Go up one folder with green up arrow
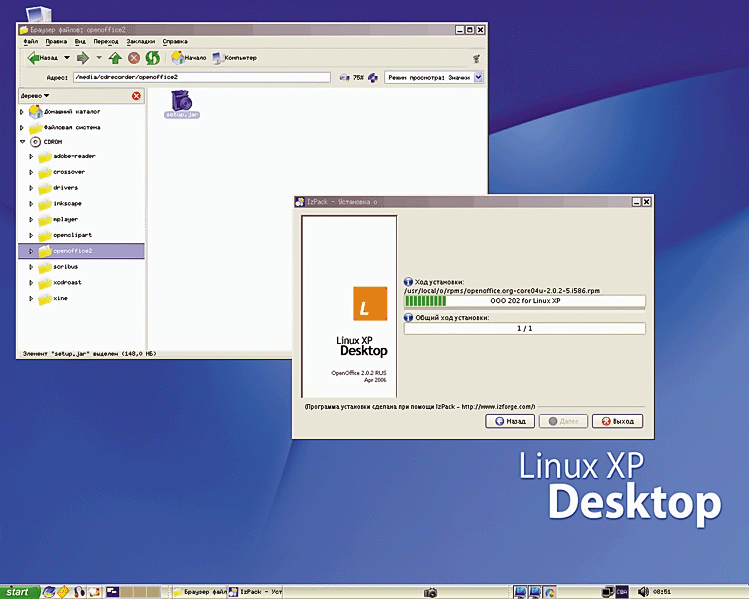The height and width of the screenshot is (599, 749). click(115, 58)
